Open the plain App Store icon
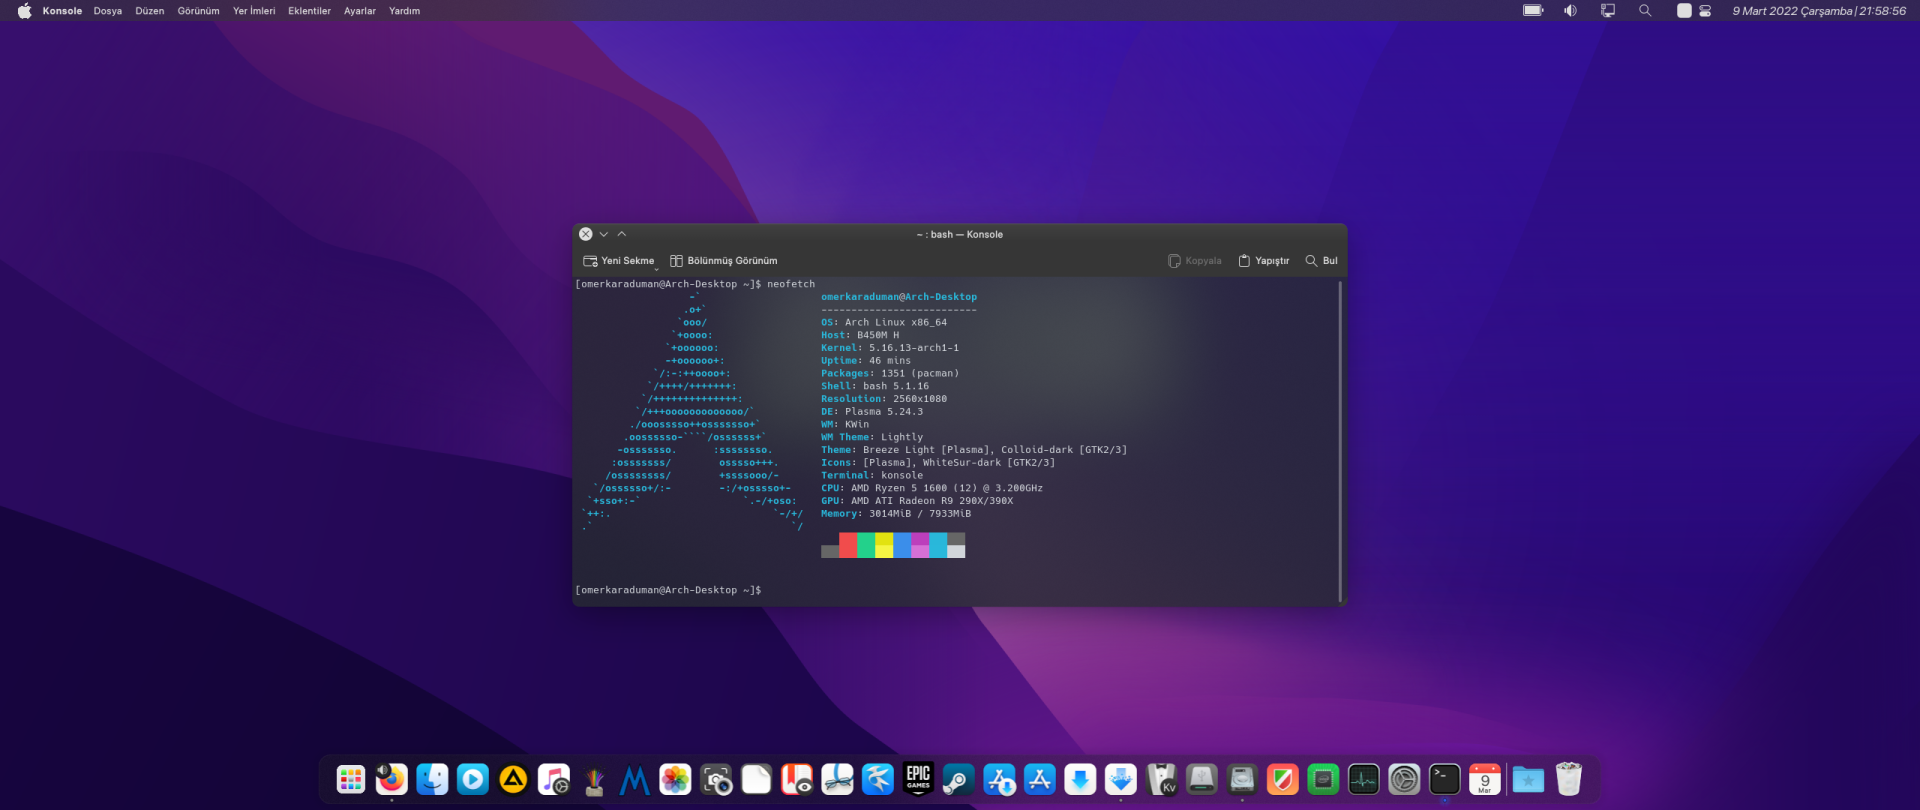This screenshot has width=1920, height=810. tap(1040, 779)
